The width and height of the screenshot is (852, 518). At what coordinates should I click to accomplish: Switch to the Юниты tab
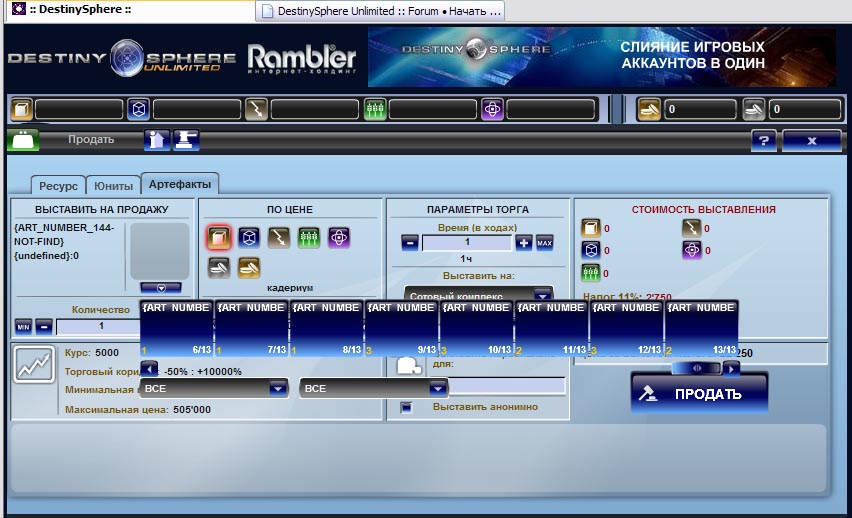(x=113, y=185)
